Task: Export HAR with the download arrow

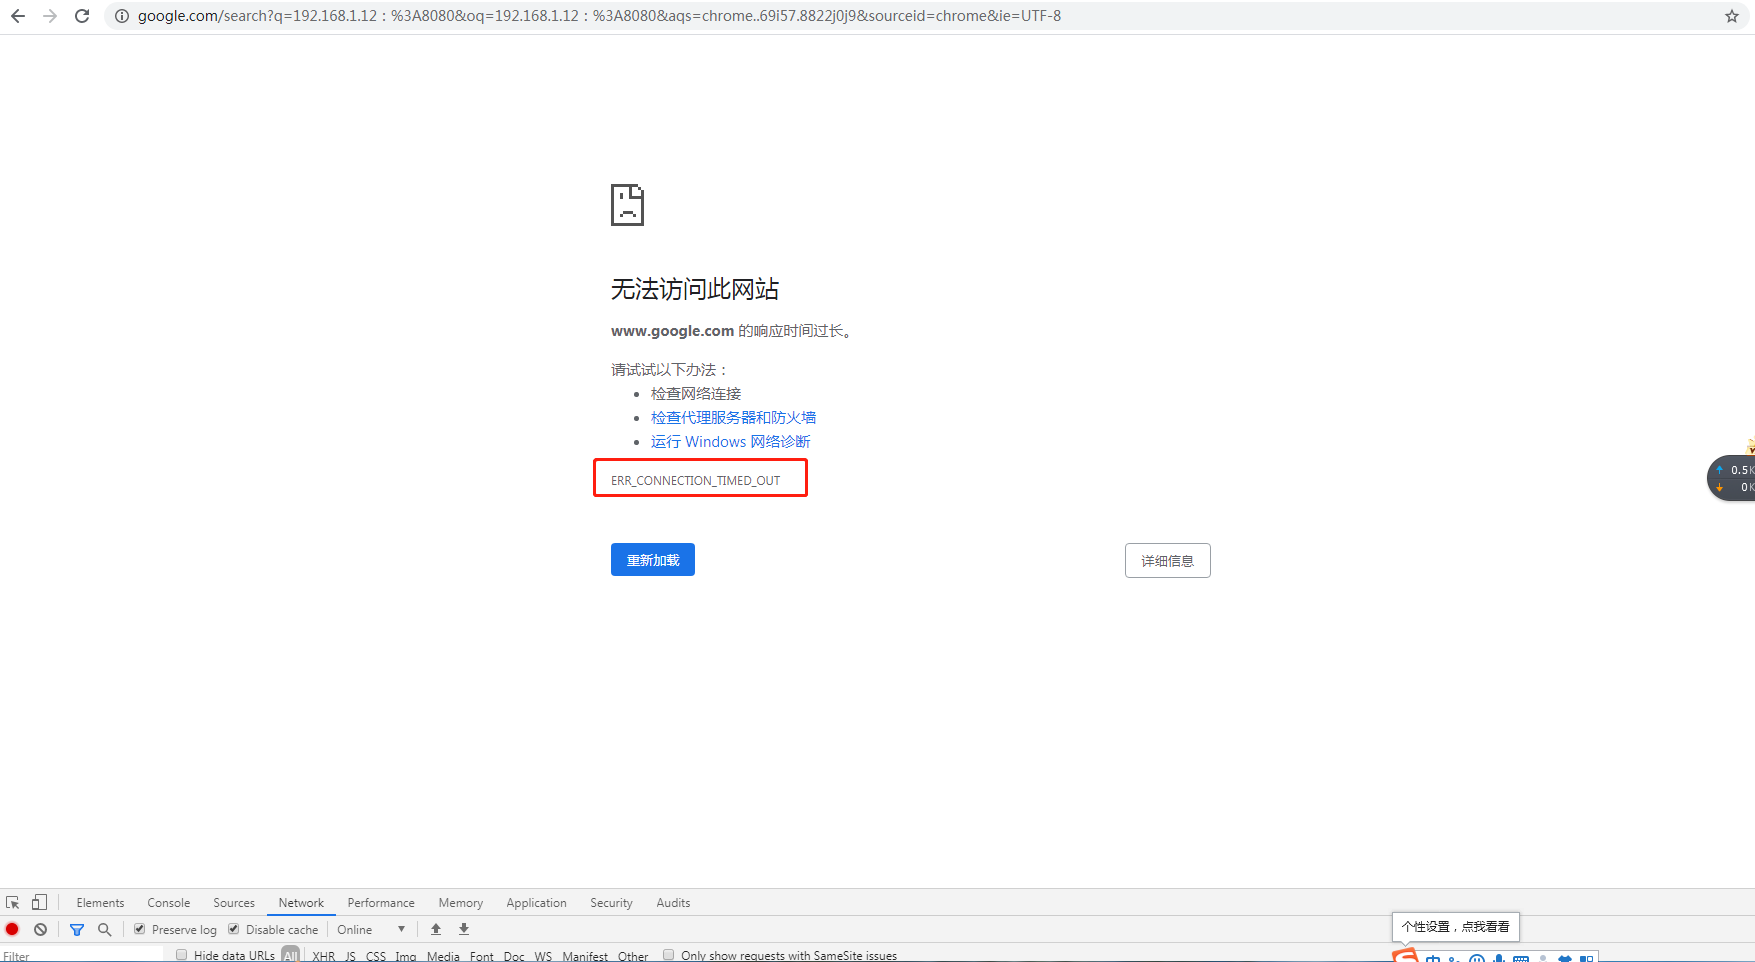Action: (464, 929)
